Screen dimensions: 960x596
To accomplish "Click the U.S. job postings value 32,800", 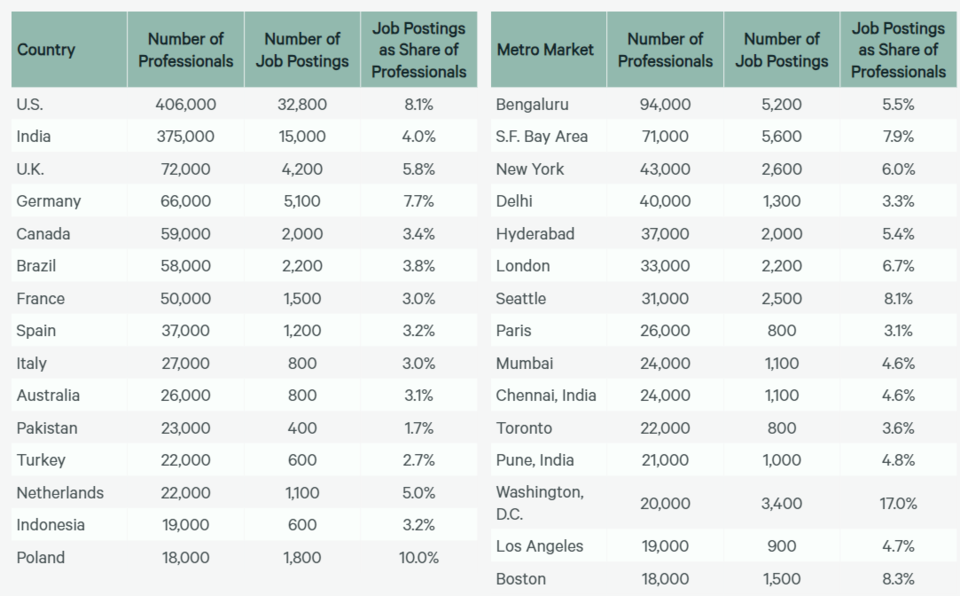I will [302, 104].
